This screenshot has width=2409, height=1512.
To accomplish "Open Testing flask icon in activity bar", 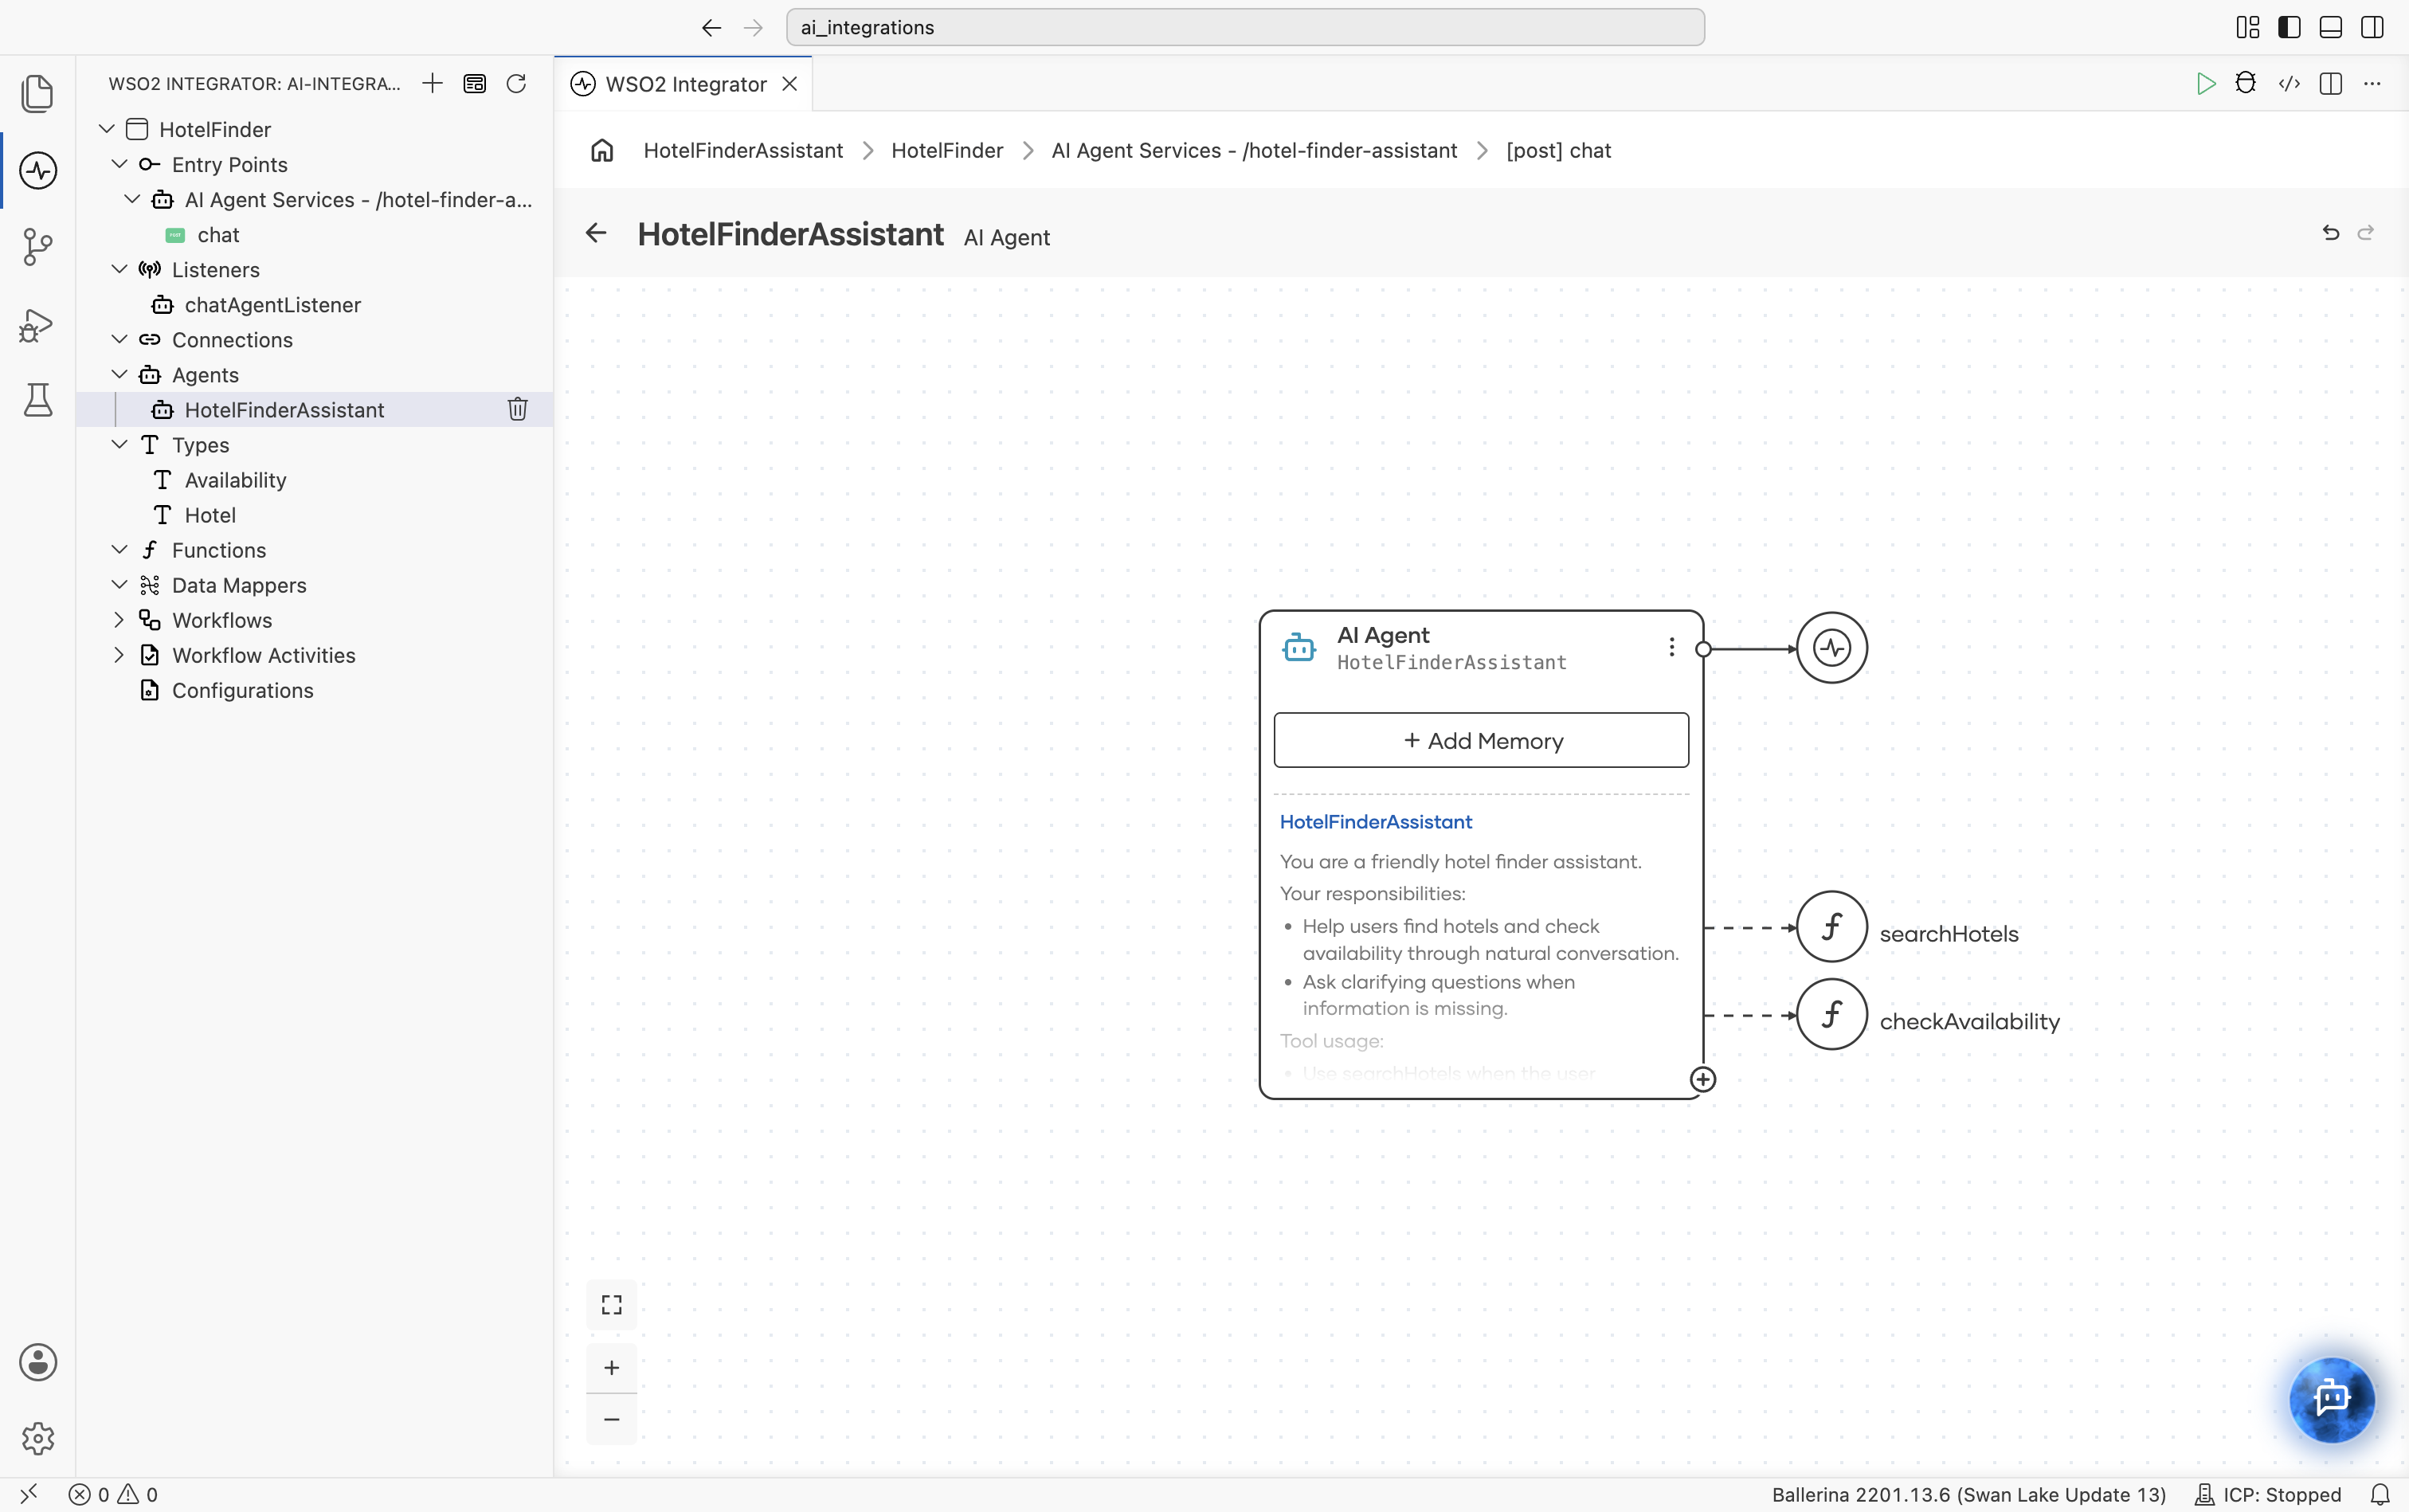I will [x=38, y=400].
